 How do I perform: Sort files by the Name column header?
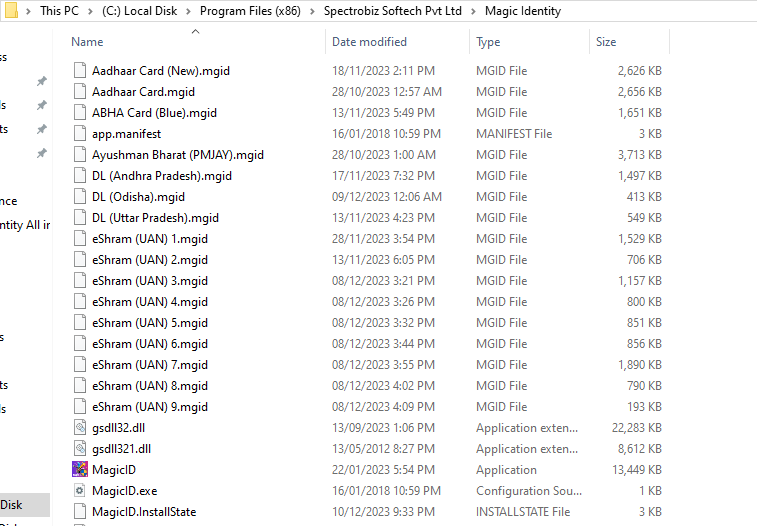point(88,42)
